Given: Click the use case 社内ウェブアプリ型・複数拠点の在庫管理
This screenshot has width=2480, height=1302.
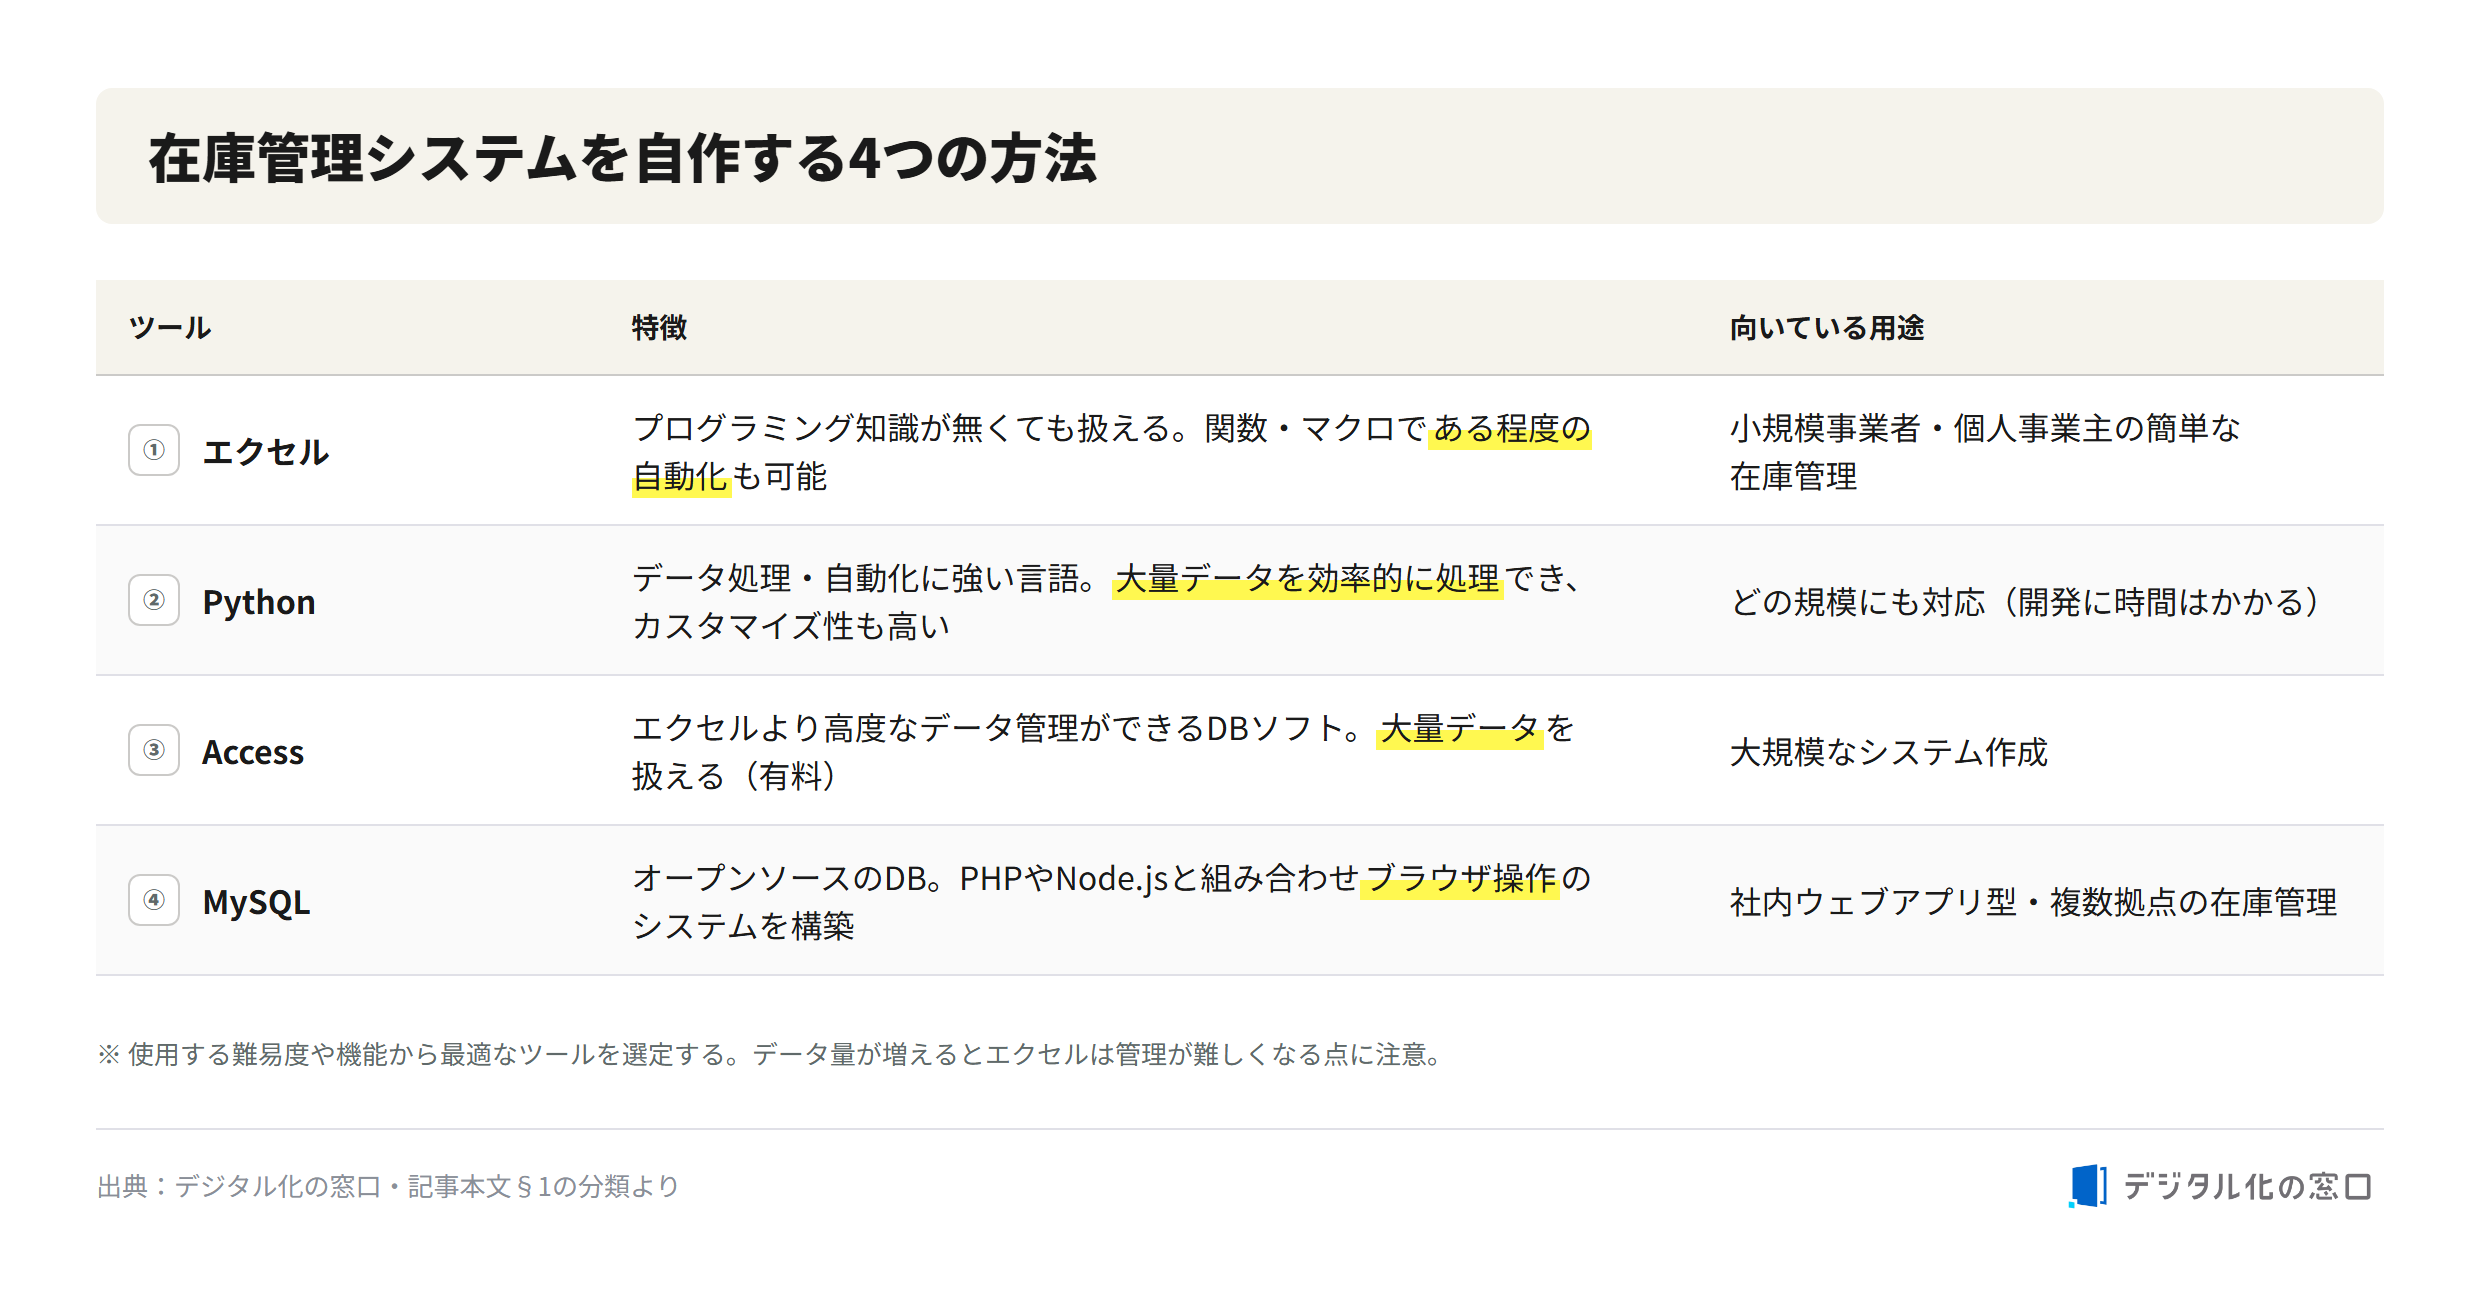Looking at the screenshot, I should pyautogui.click(x=2034, y=902).
